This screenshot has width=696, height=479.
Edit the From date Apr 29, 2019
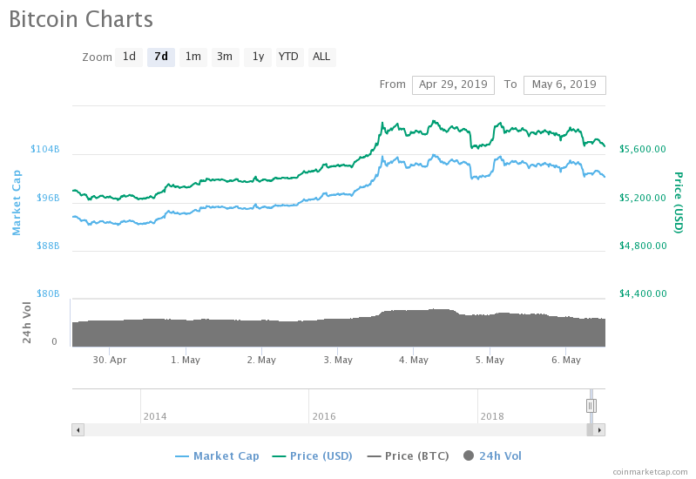tap(453, 85)
